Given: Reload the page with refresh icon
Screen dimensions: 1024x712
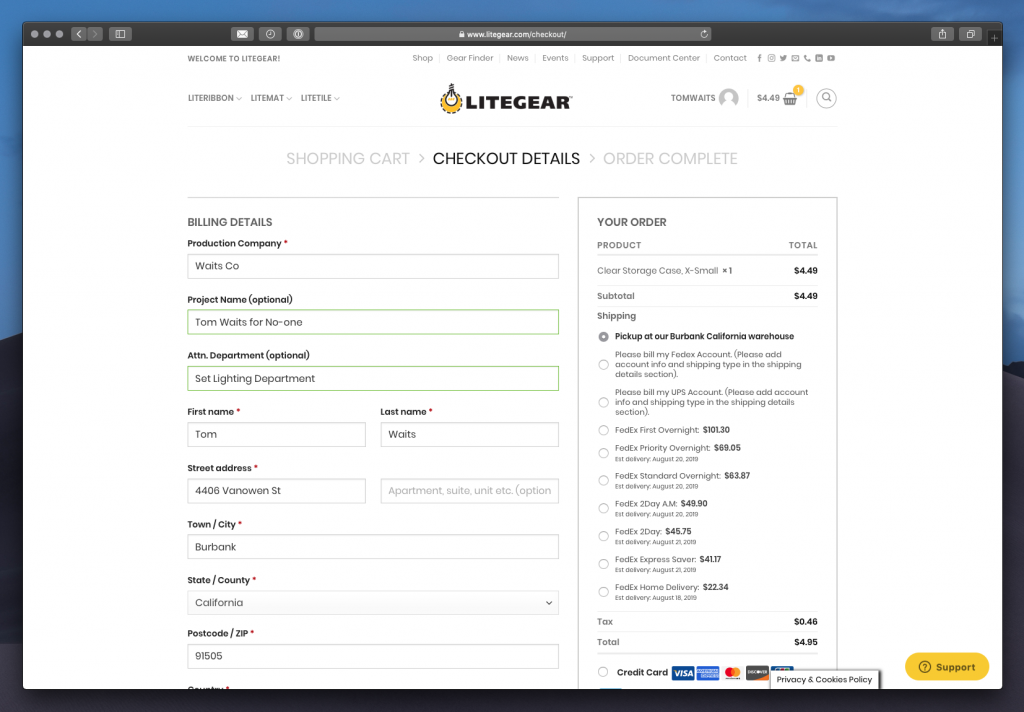Looking at the screenshot, I should click(x=704, y=34).
